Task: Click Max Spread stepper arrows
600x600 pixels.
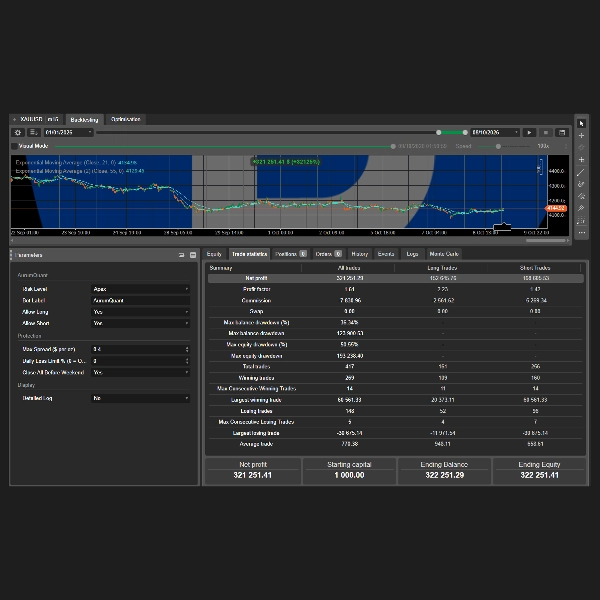Action: click(x=187, y=349)
